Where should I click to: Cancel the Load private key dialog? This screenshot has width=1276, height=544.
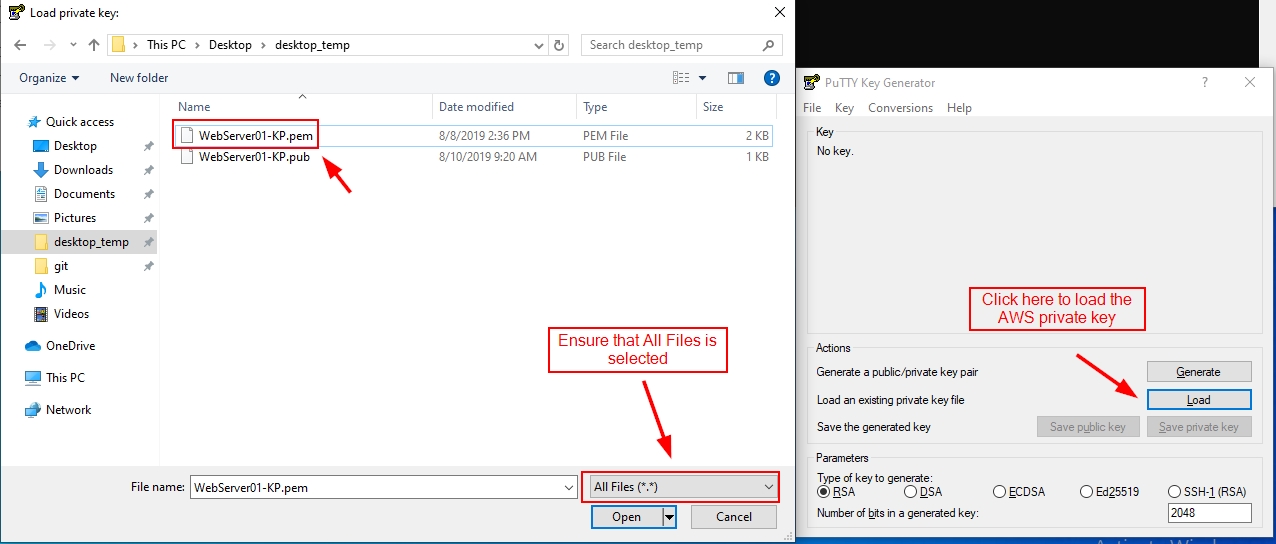(x=734, y=517)
